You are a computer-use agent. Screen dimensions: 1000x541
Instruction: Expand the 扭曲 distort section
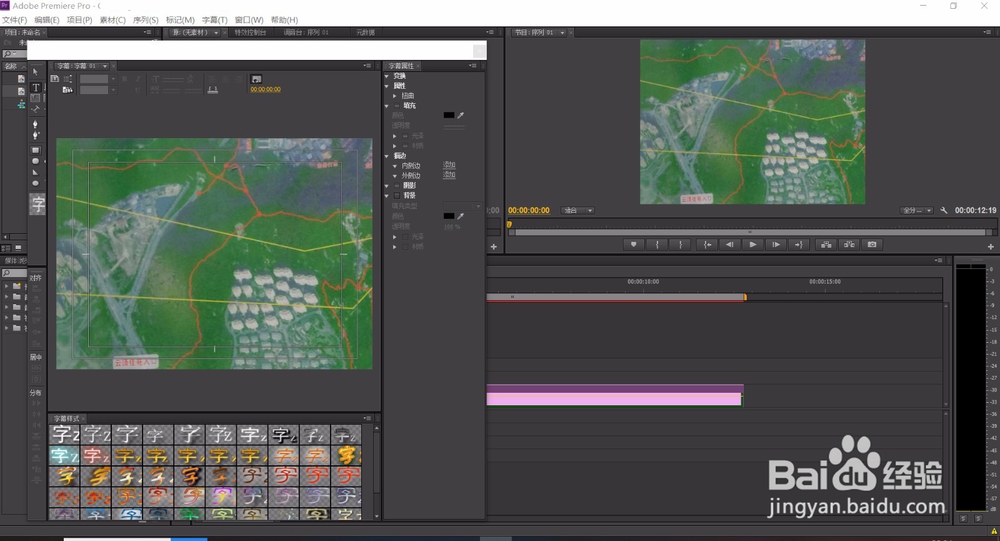pos(395,96)
